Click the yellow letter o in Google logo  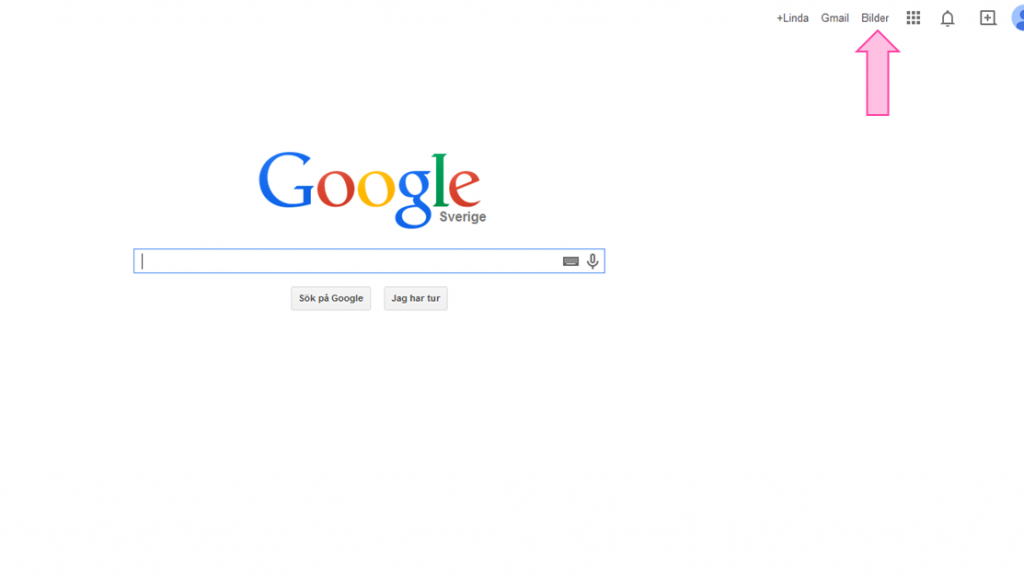[x=376, y=187]
